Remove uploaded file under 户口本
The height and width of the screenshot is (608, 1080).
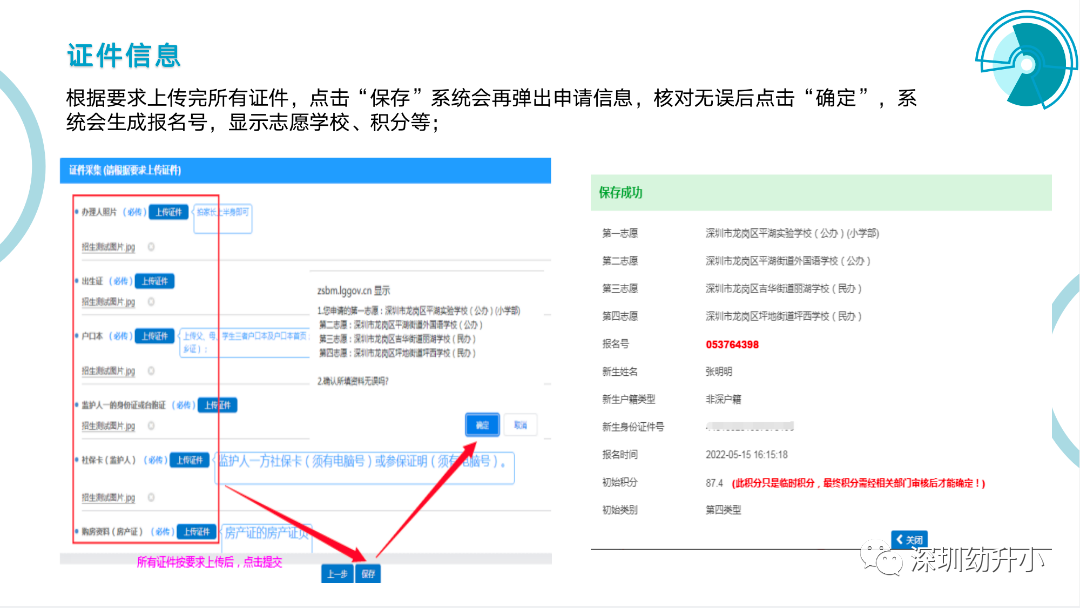pos(151,370)
